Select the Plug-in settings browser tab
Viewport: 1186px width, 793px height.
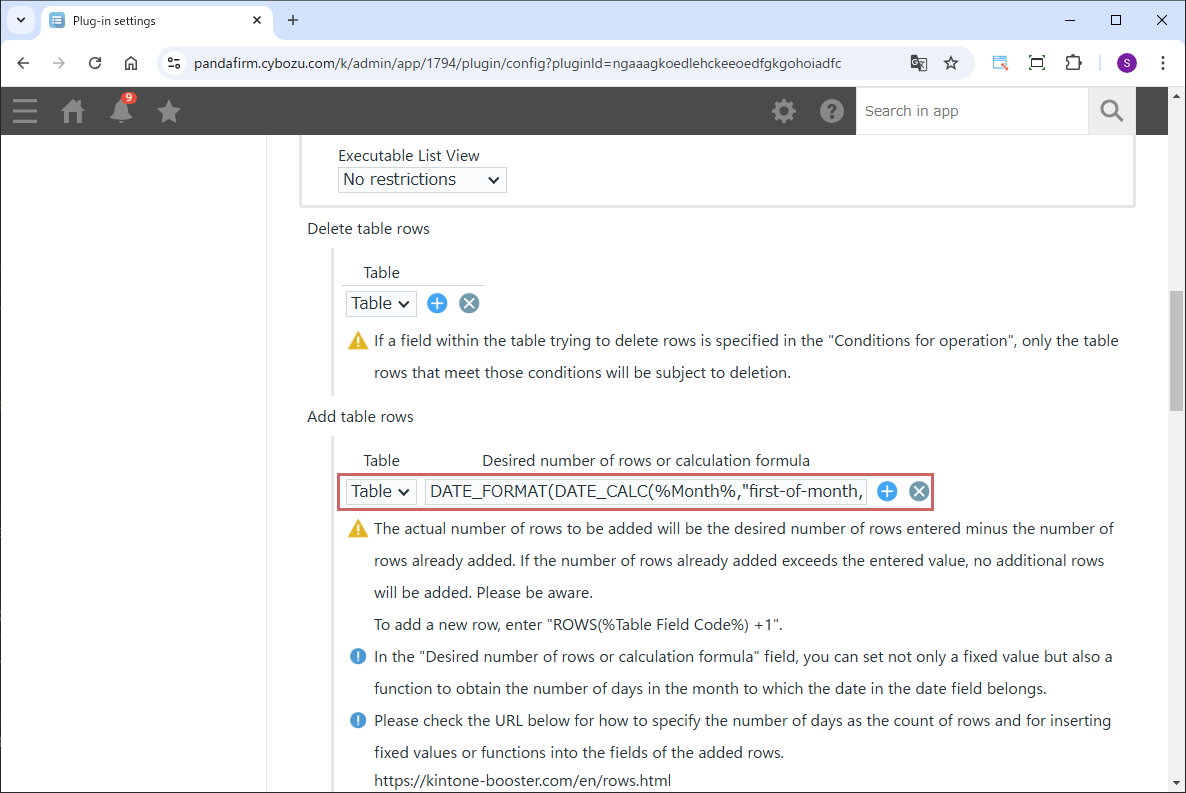point(150,20)
